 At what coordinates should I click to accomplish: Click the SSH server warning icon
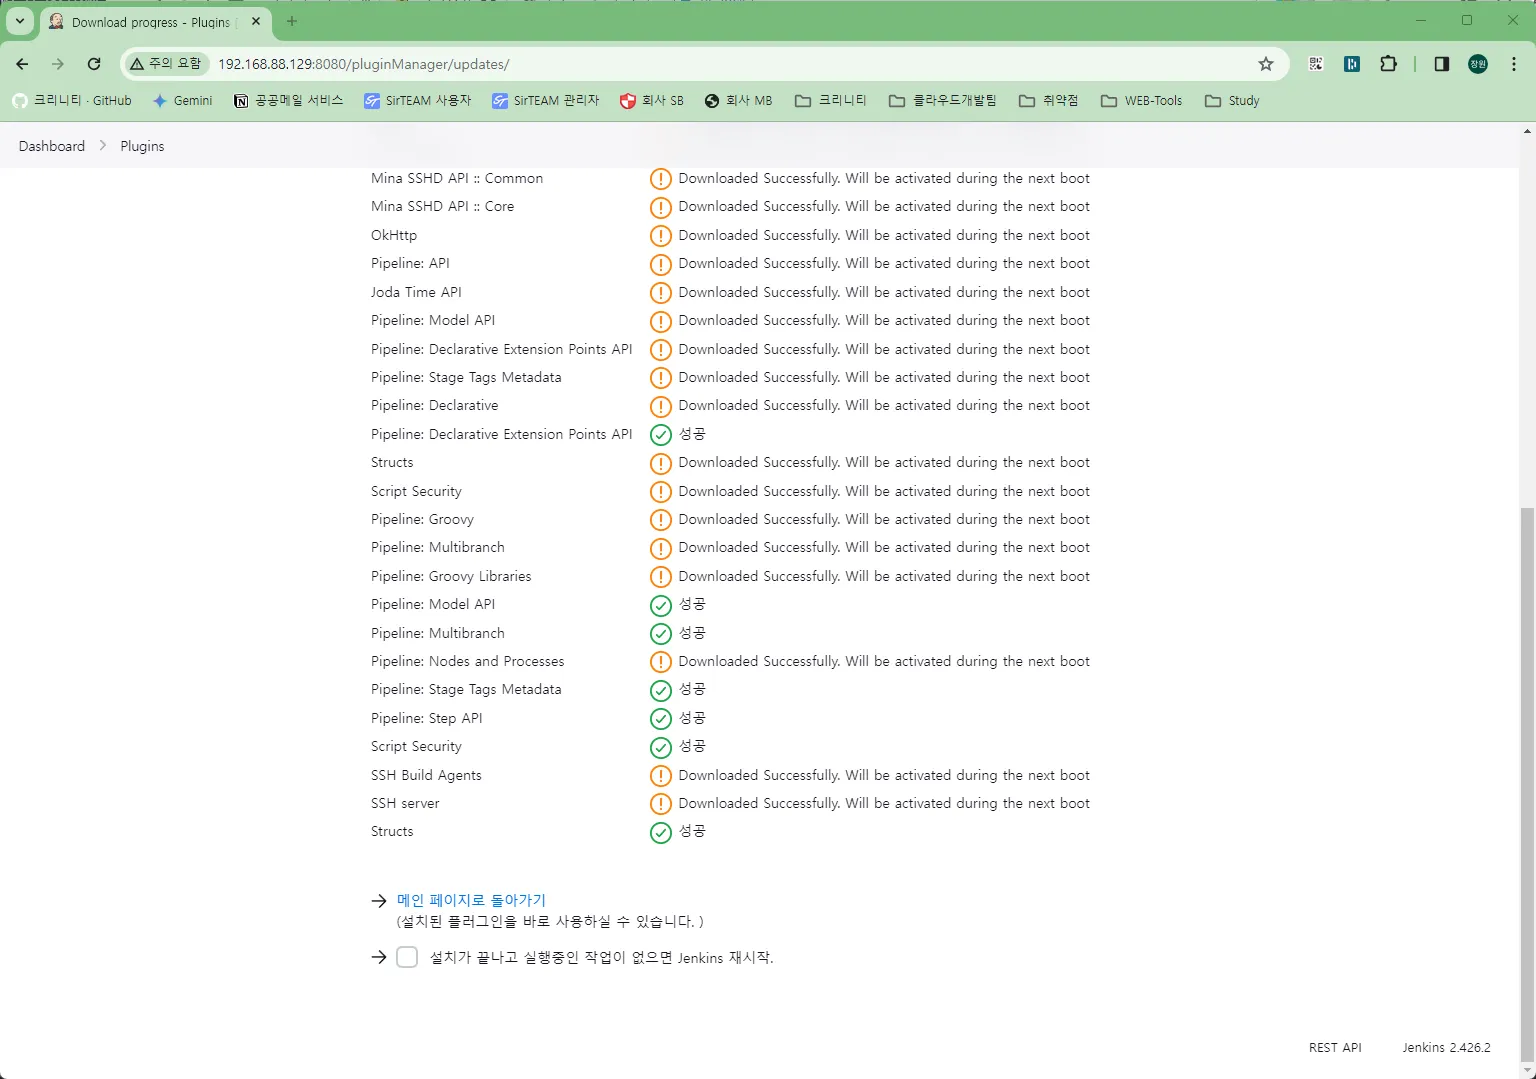pyautogui.click(x=660, y=804)
